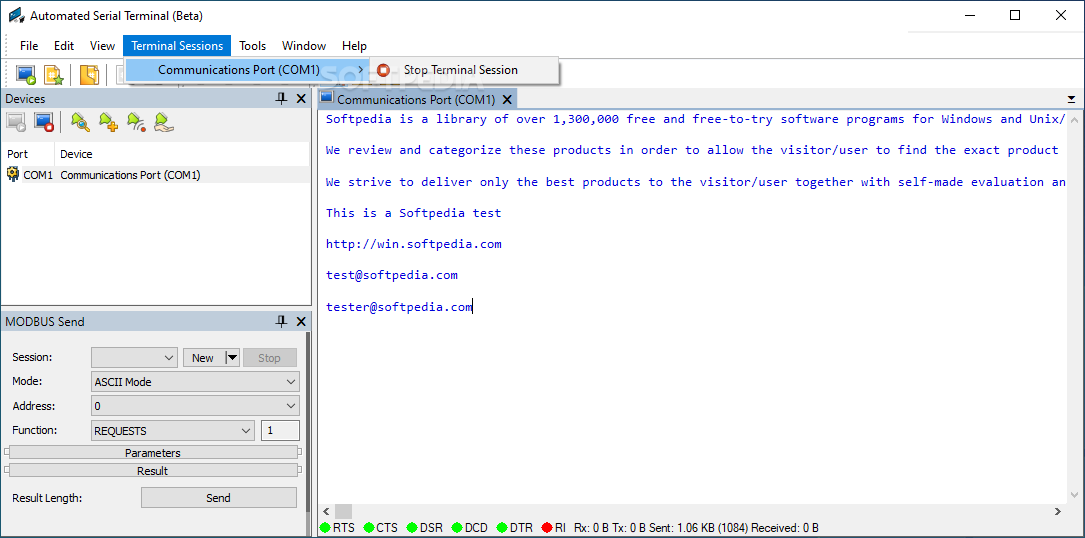Viewport: 1085px width, 538px height.
Task: Open the New button dropdown arrow
Action: coord(232,358)
